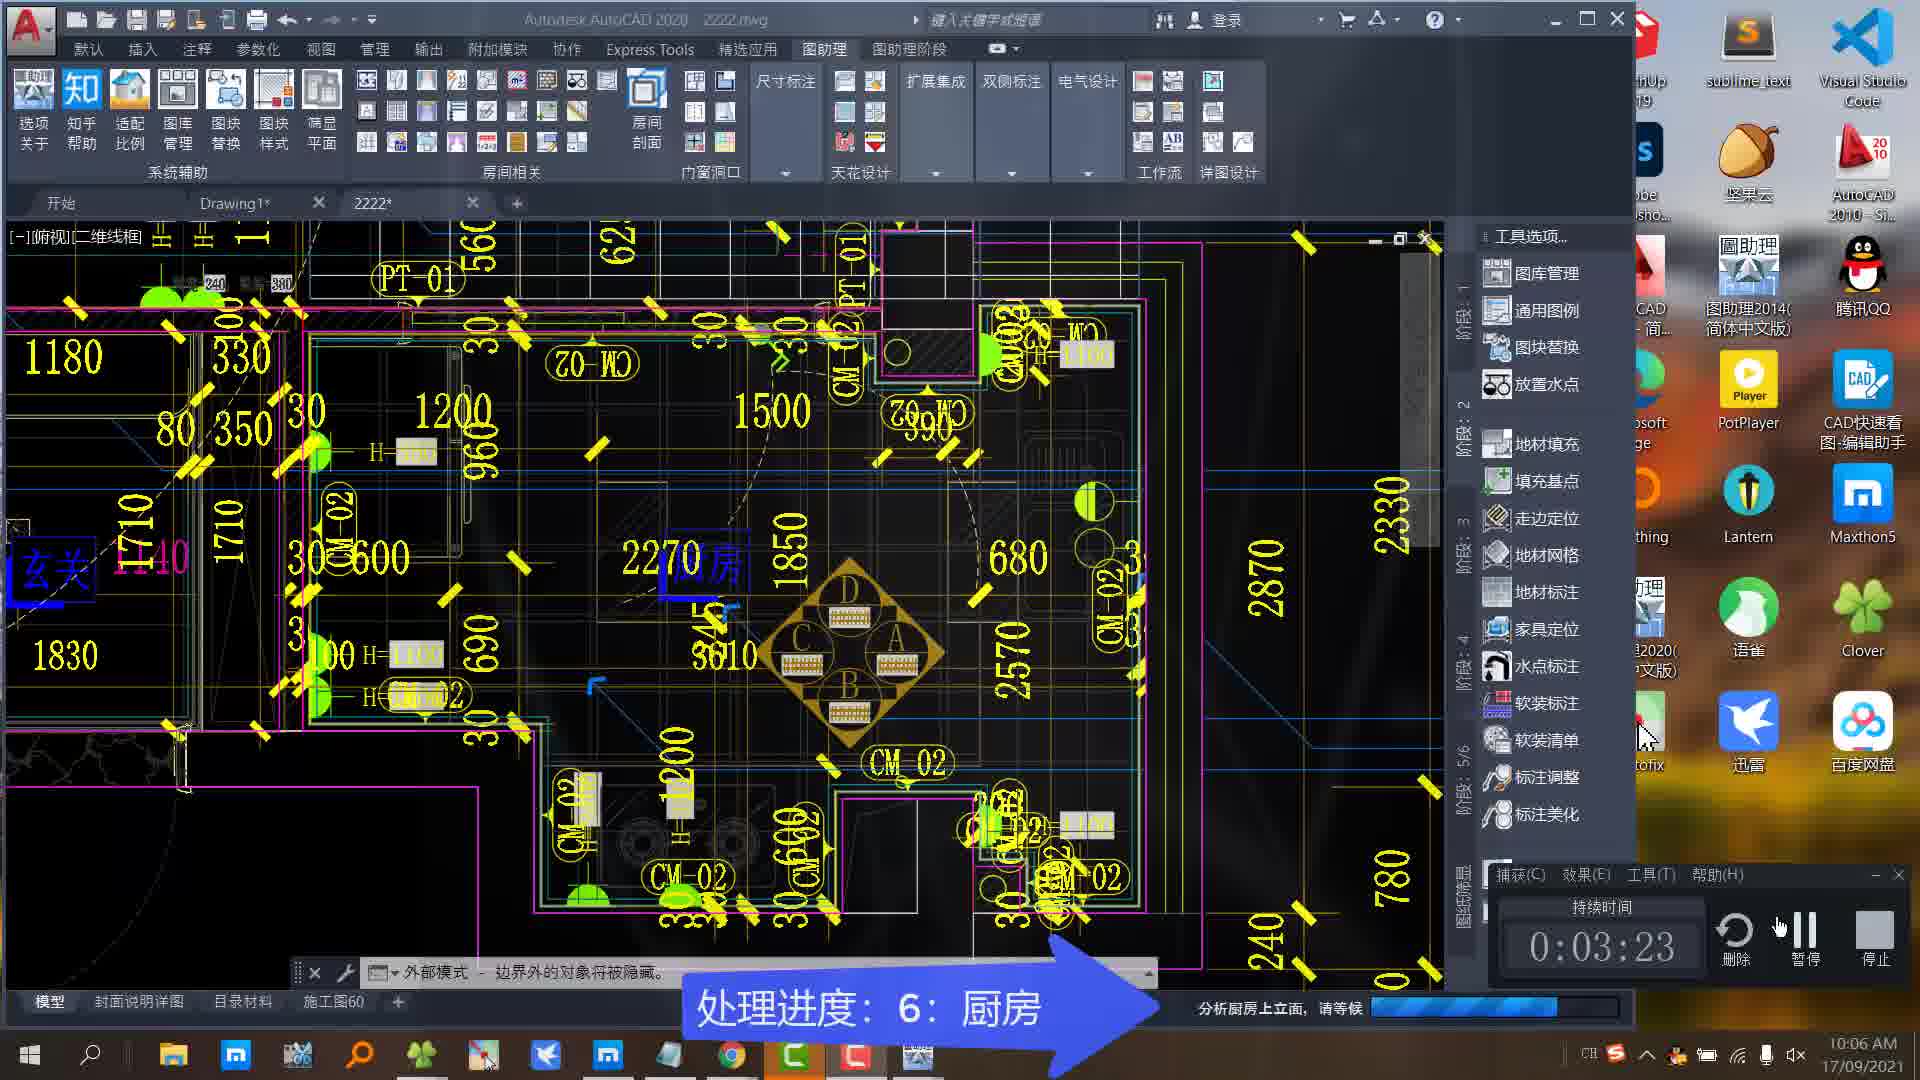The image size is (1920, 1080).
Task: Expand the 尺寸标注 panel dropdown
Action: [785, 173]
